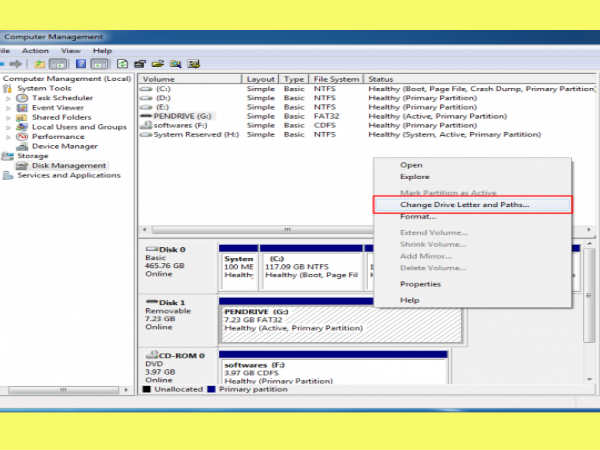The image size is (600, 450).
Task: Click the Forward arrow toolbar icon
Action: point(16,64)
